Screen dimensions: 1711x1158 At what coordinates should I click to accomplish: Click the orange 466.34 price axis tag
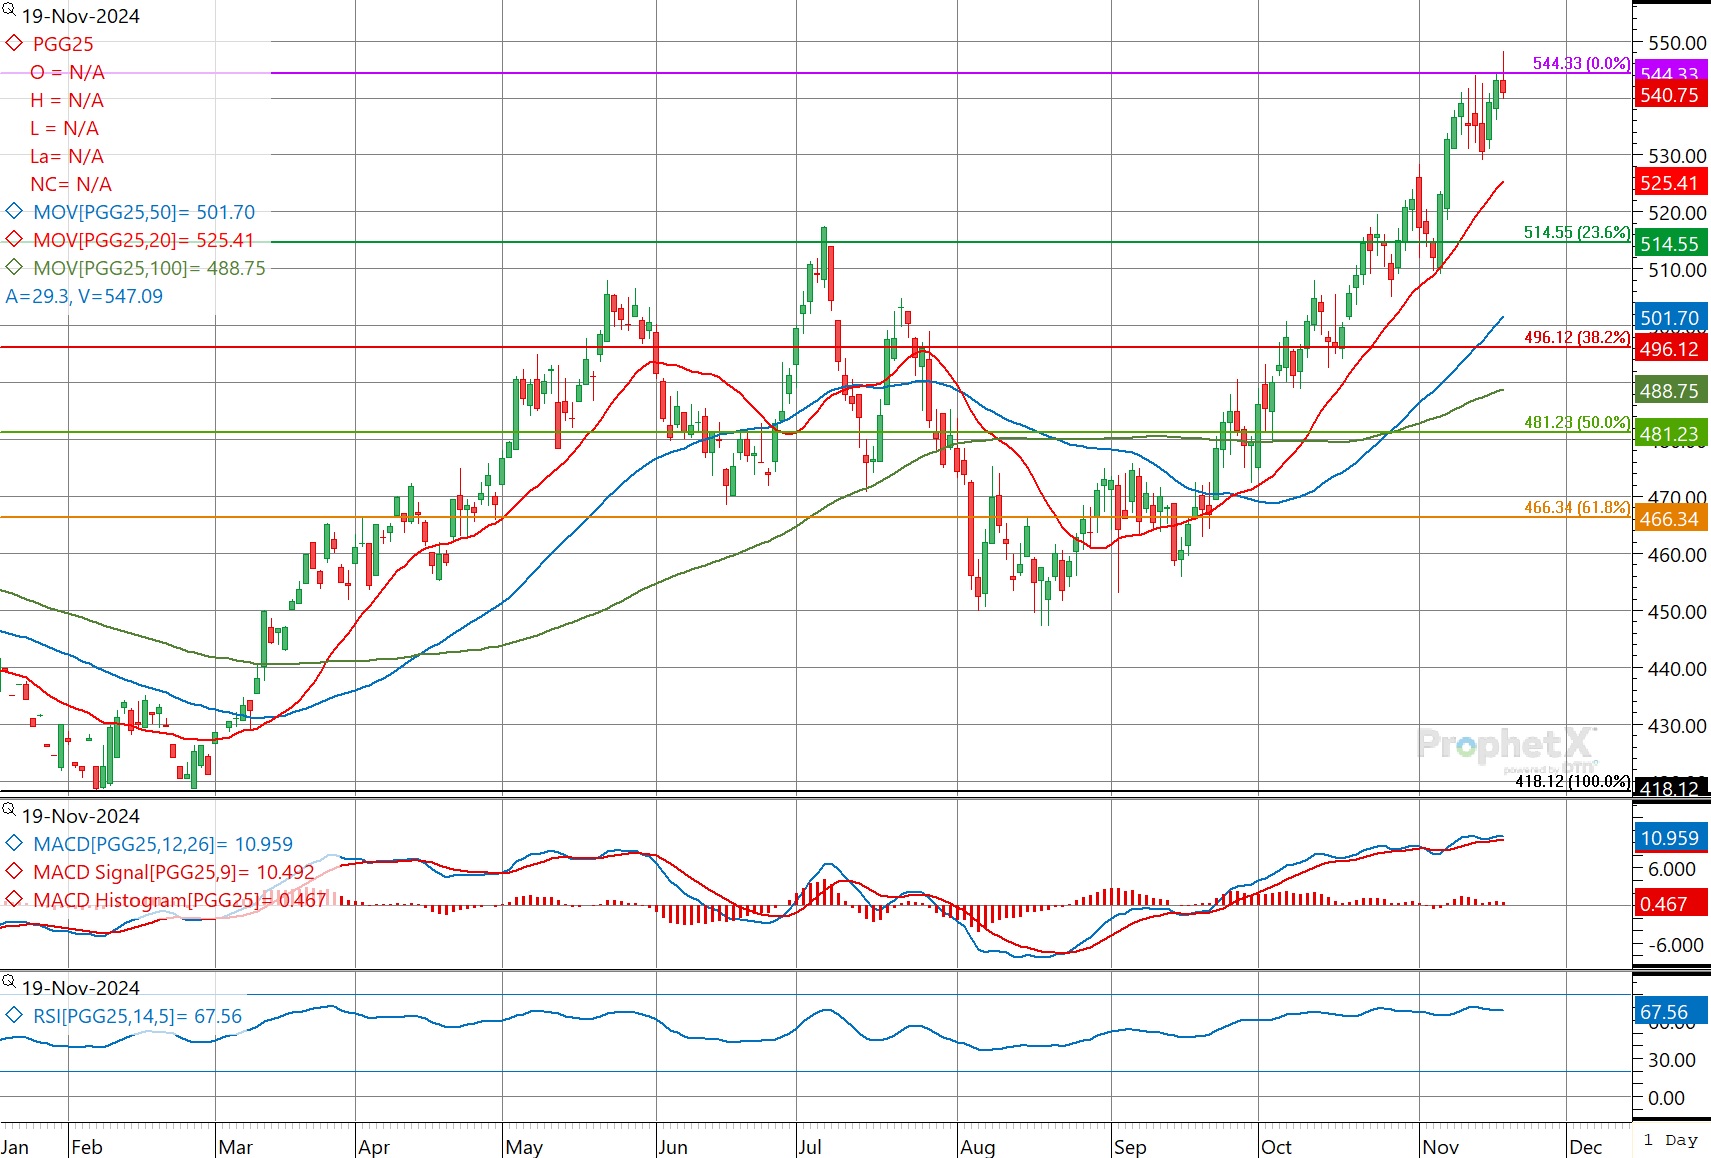coord(1671,519)
